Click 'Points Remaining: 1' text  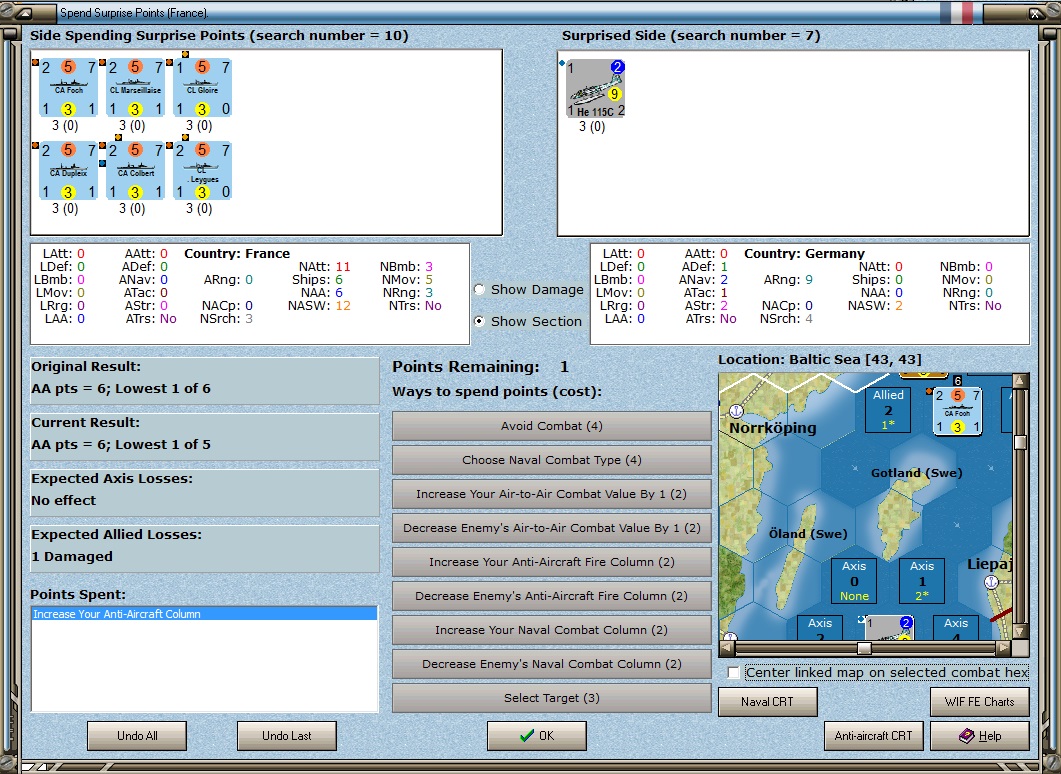click(x=480, y=367)
